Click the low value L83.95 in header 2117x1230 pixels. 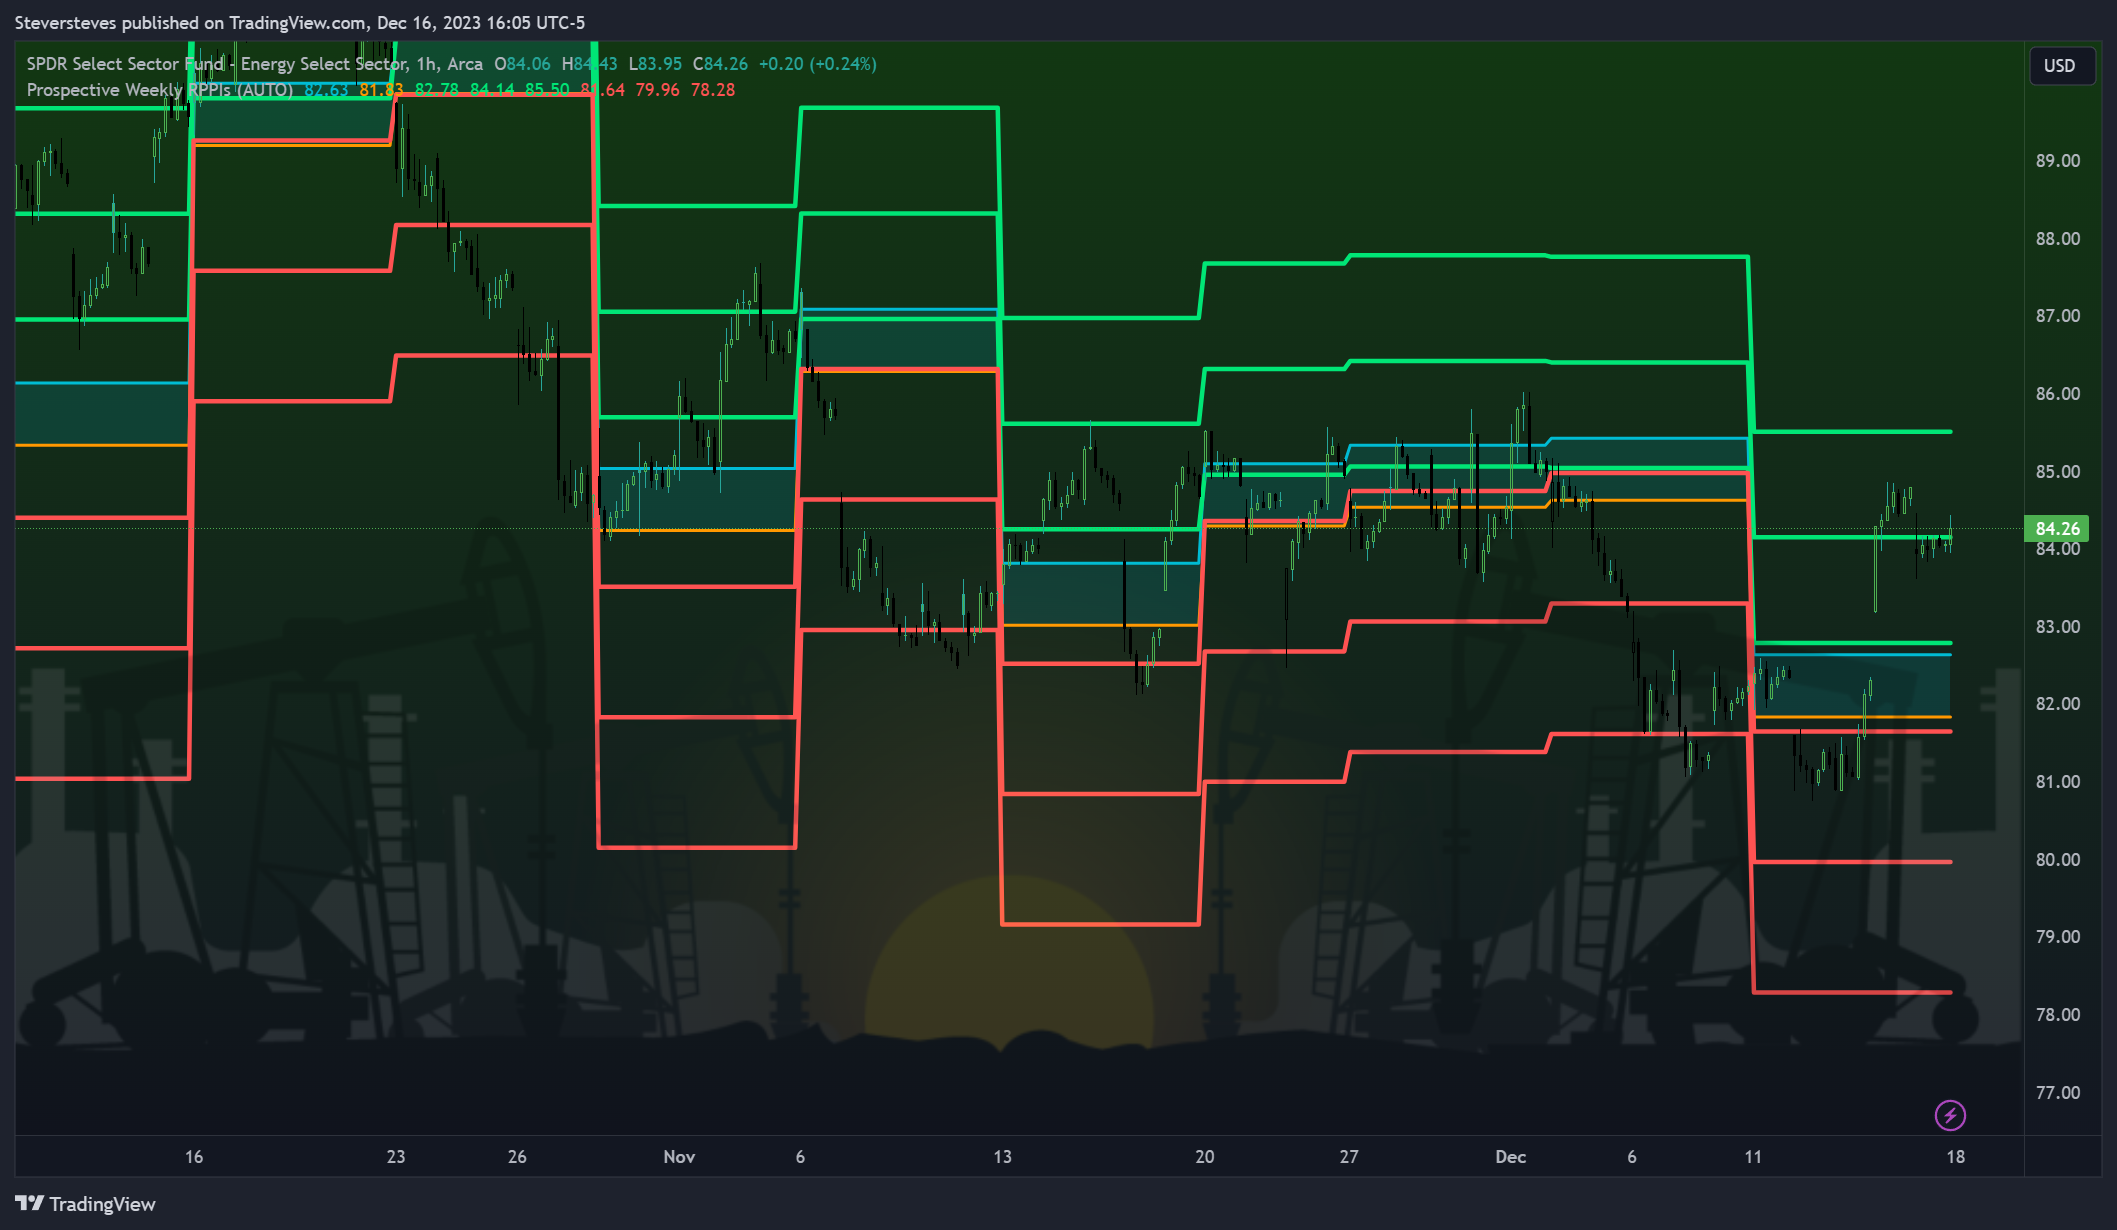[655, 64]
